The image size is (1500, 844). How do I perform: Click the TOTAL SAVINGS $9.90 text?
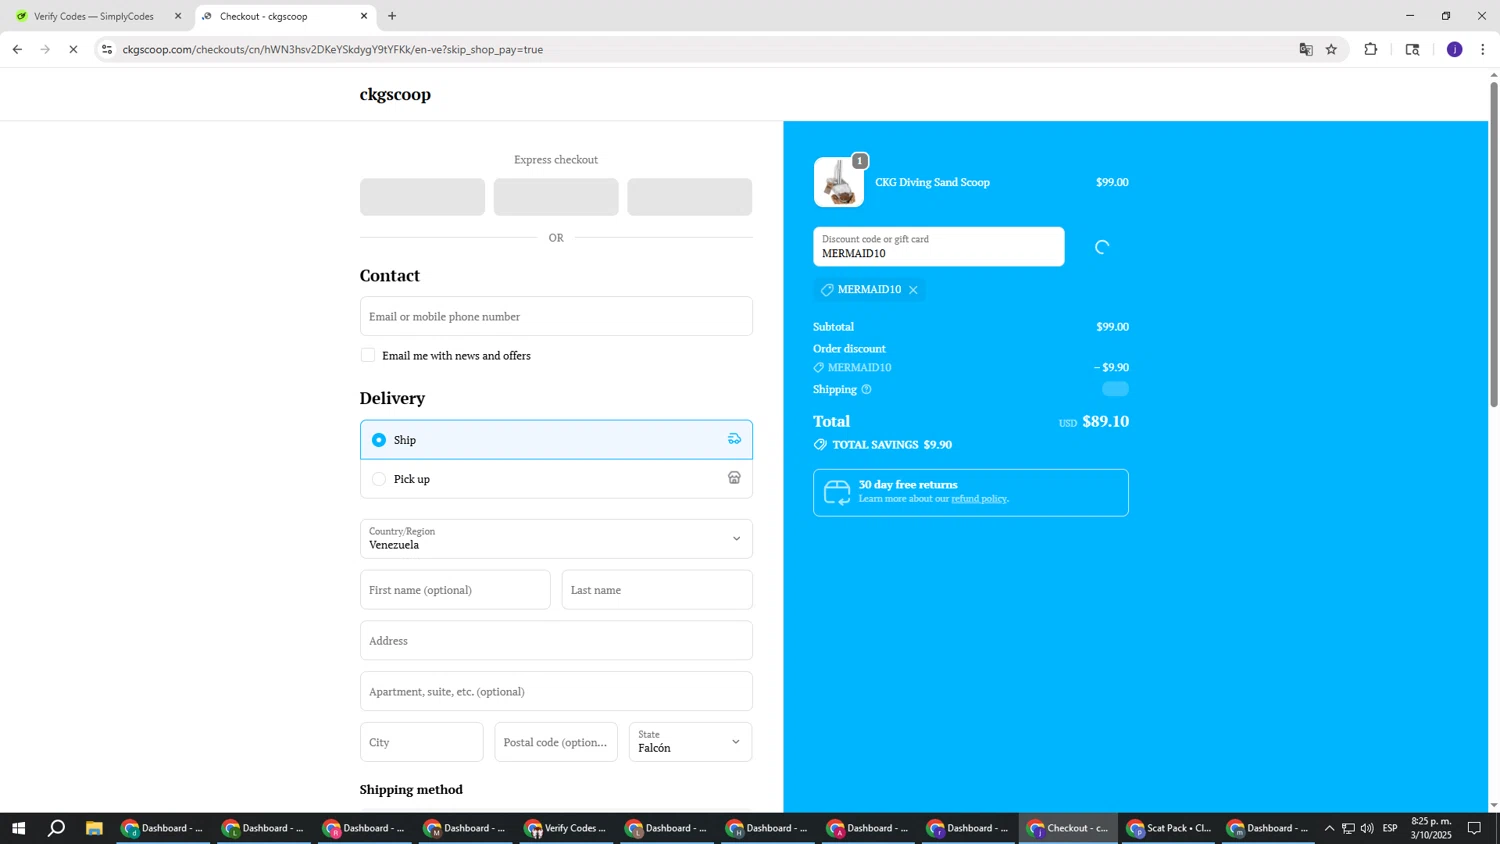tap(892, 445)
